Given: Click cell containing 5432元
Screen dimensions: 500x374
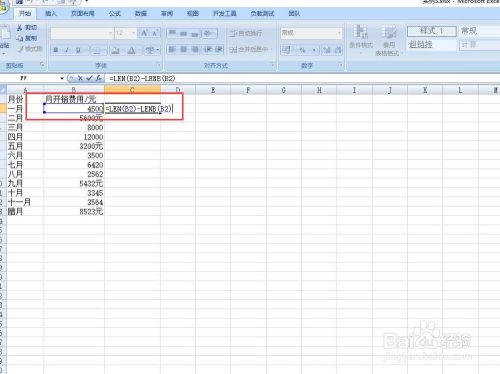Looking at the screenshot, I should (74, 183).
